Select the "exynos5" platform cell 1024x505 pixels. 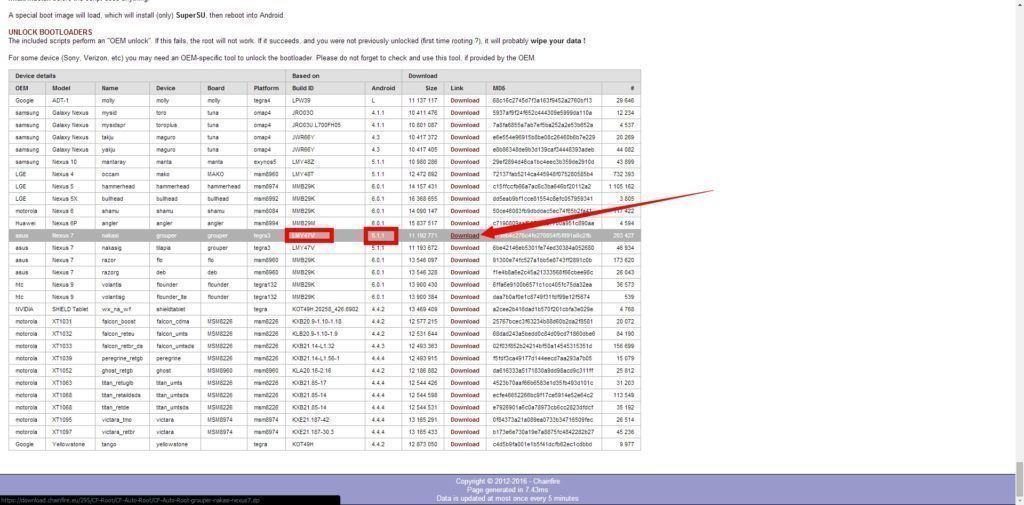coord(265,161)
